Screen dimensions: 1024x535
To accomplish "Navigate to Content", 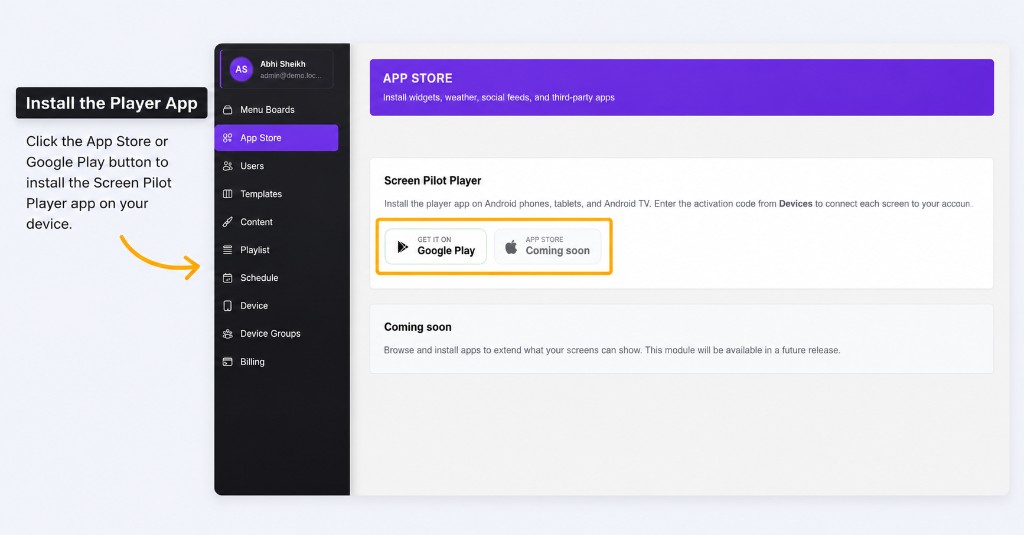I will pos(276,222).
